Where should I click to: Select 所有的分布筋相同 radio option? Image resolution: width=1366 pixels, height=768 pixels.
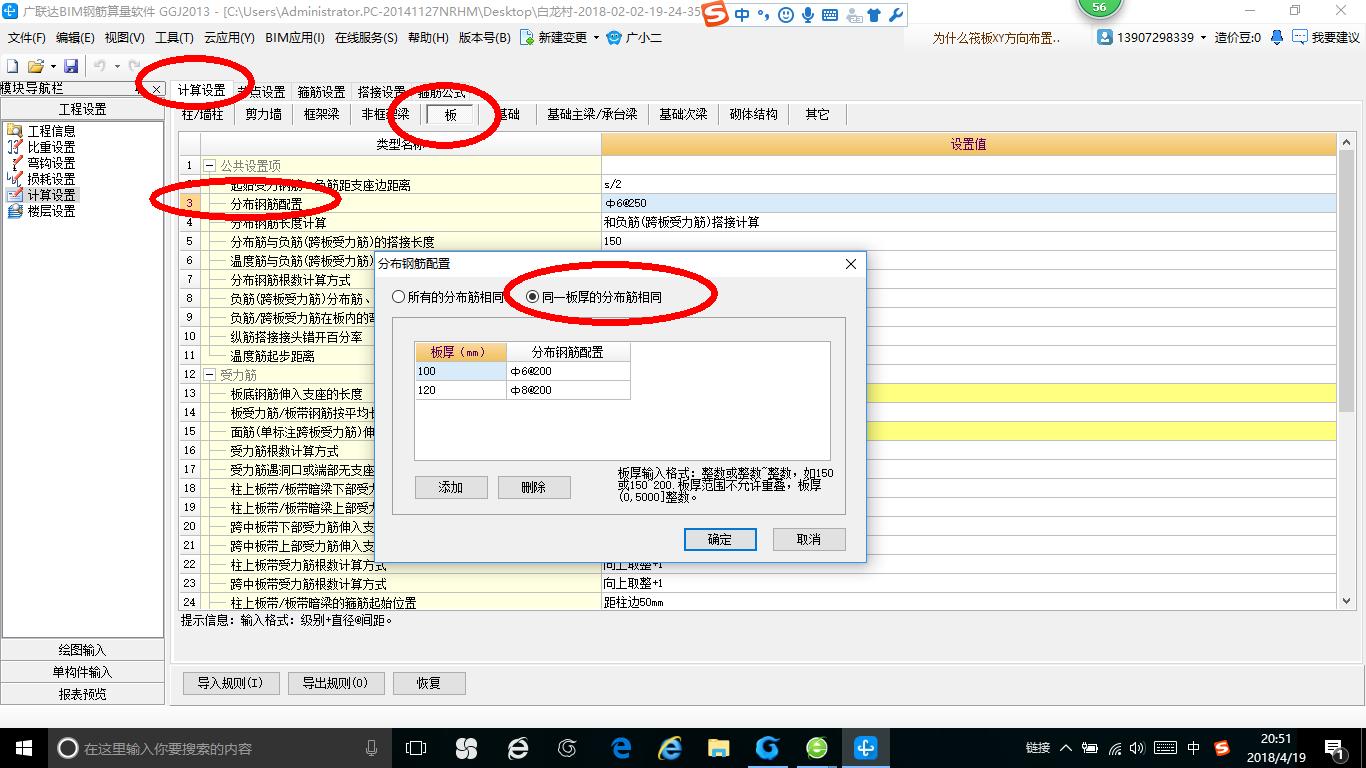[448, 297]
